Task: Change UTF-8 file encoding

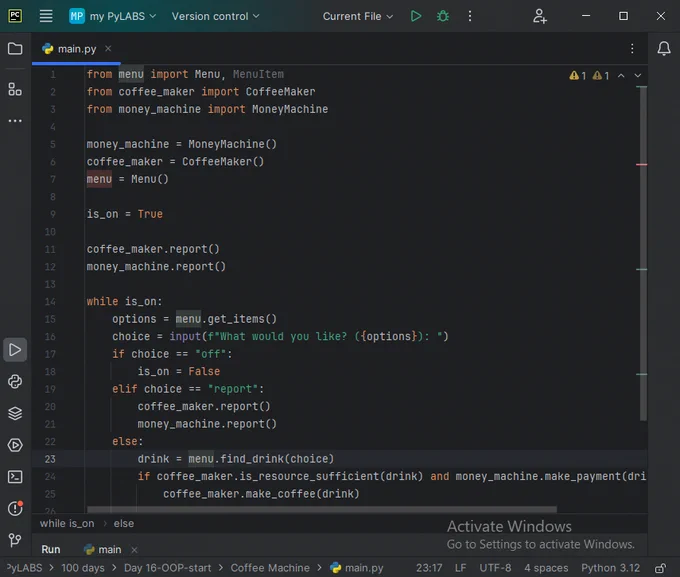Action: pos(495,568)
